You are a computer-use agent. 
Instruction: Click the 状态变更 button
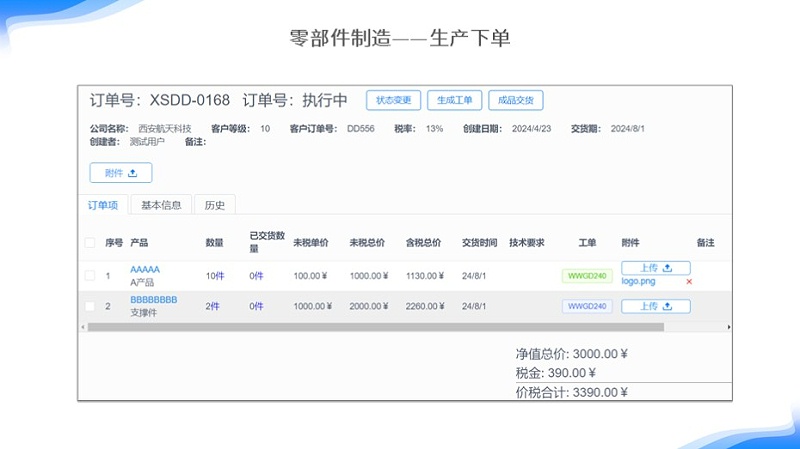[393, 100]
